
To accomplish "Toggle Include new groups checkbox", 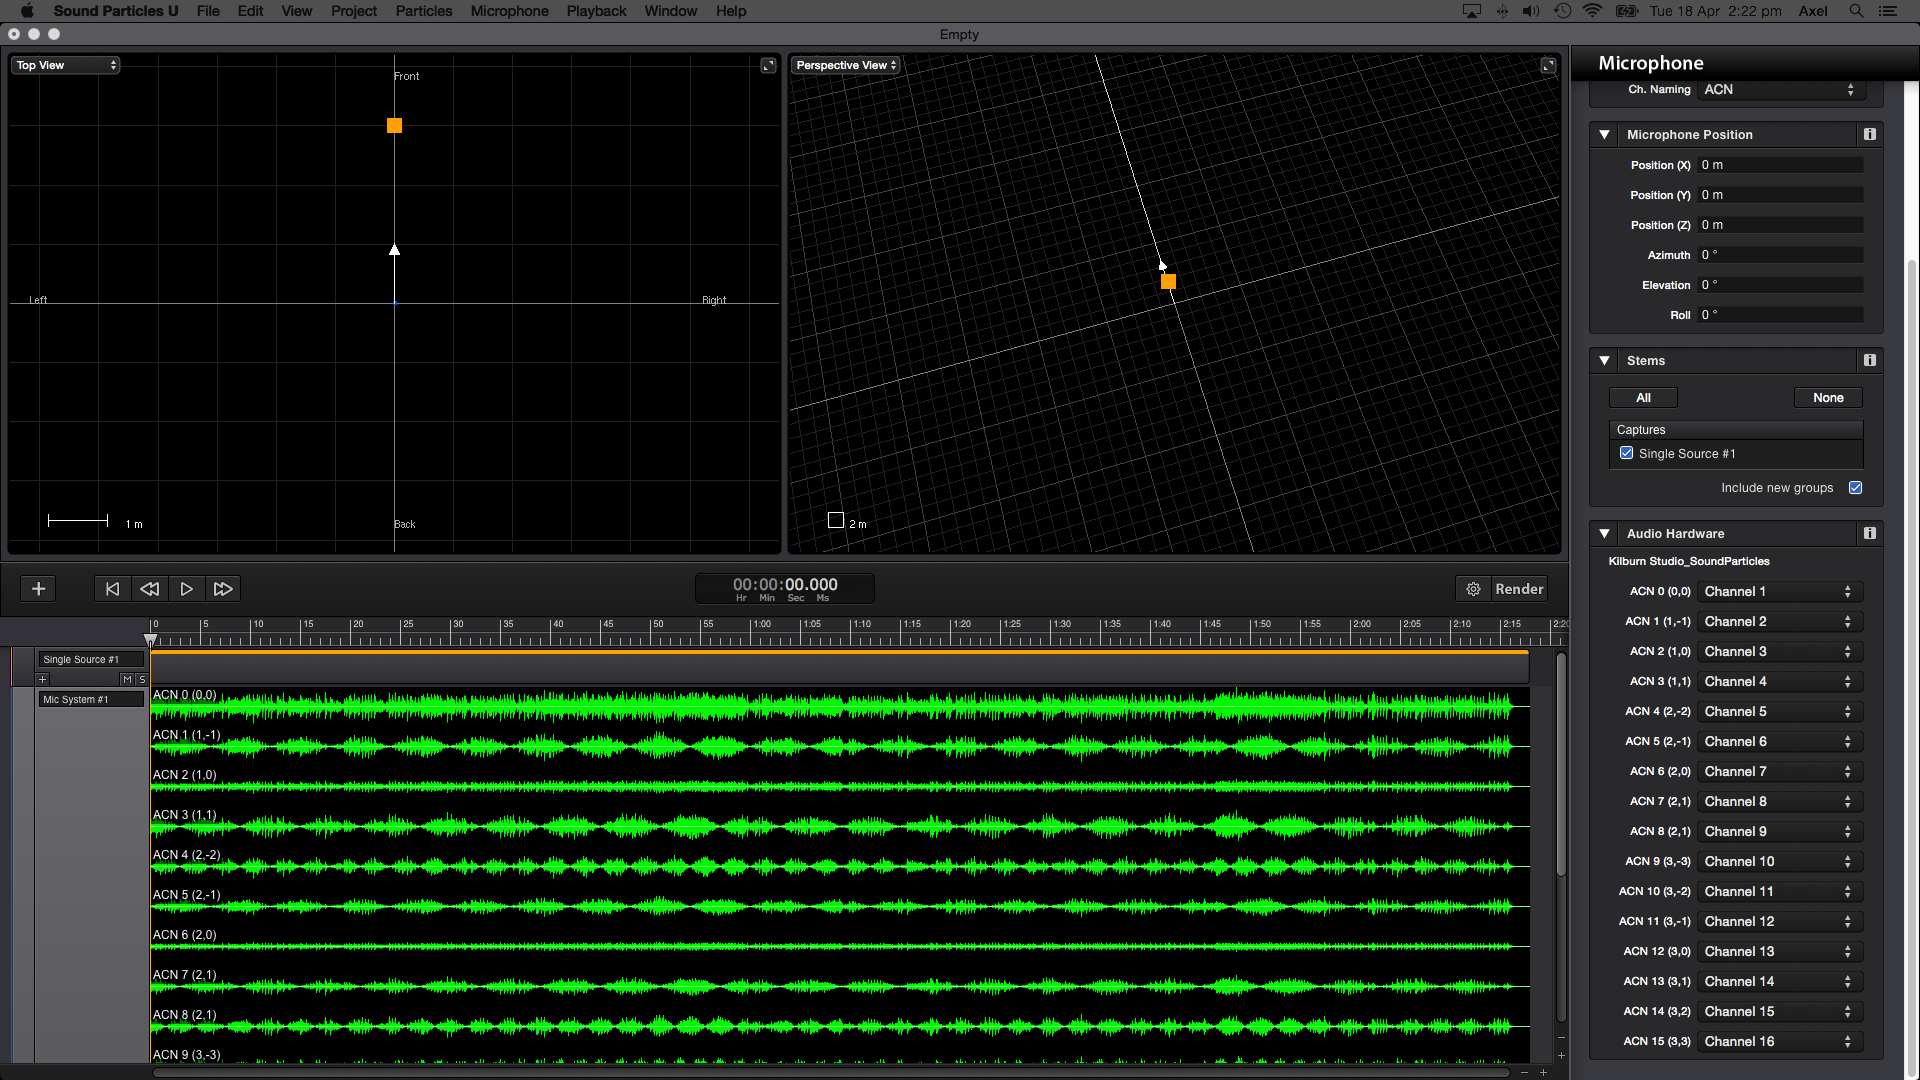I will [1855, 488].
